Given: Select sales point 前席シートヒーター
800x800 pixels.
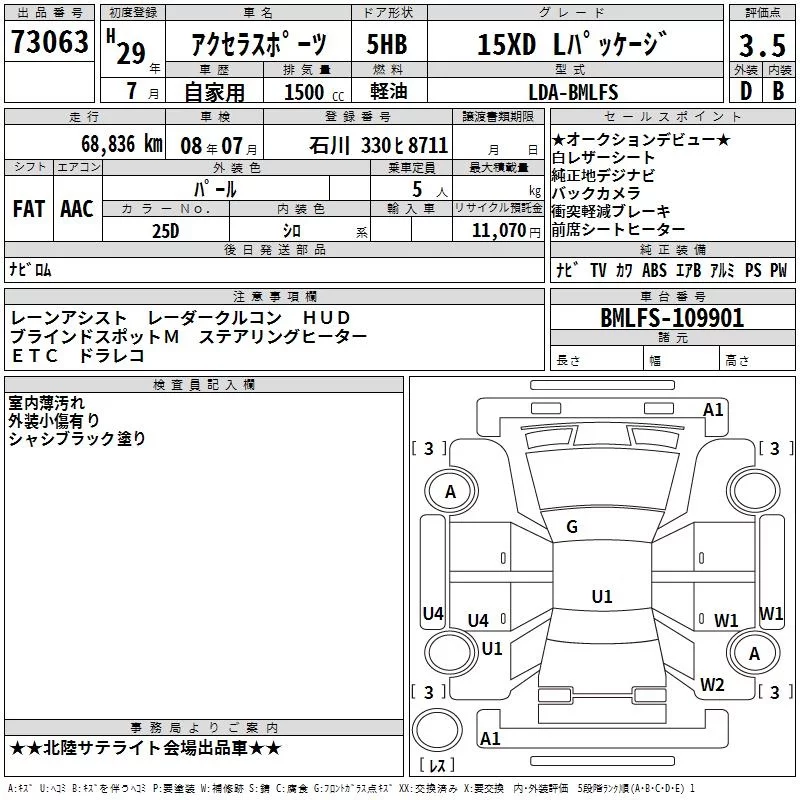Looking at the screenshot, I should click(x=618, y=230).
